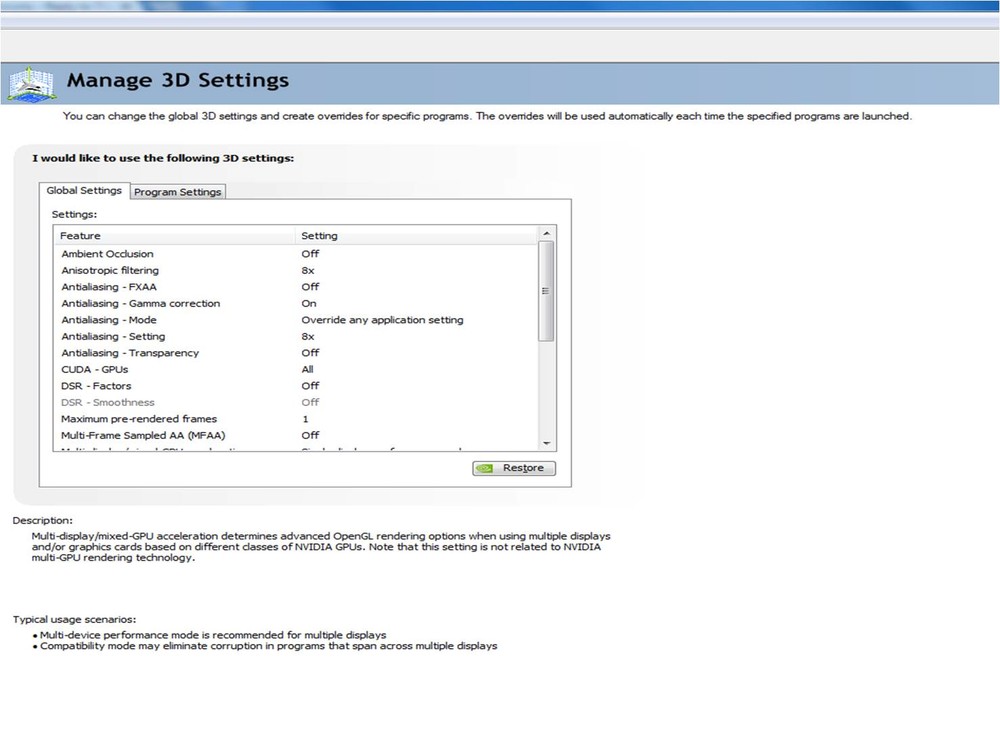Open Ambient Occlusion setting value Off
This screenshot has width=1000, height=734.
click(310, 254)
